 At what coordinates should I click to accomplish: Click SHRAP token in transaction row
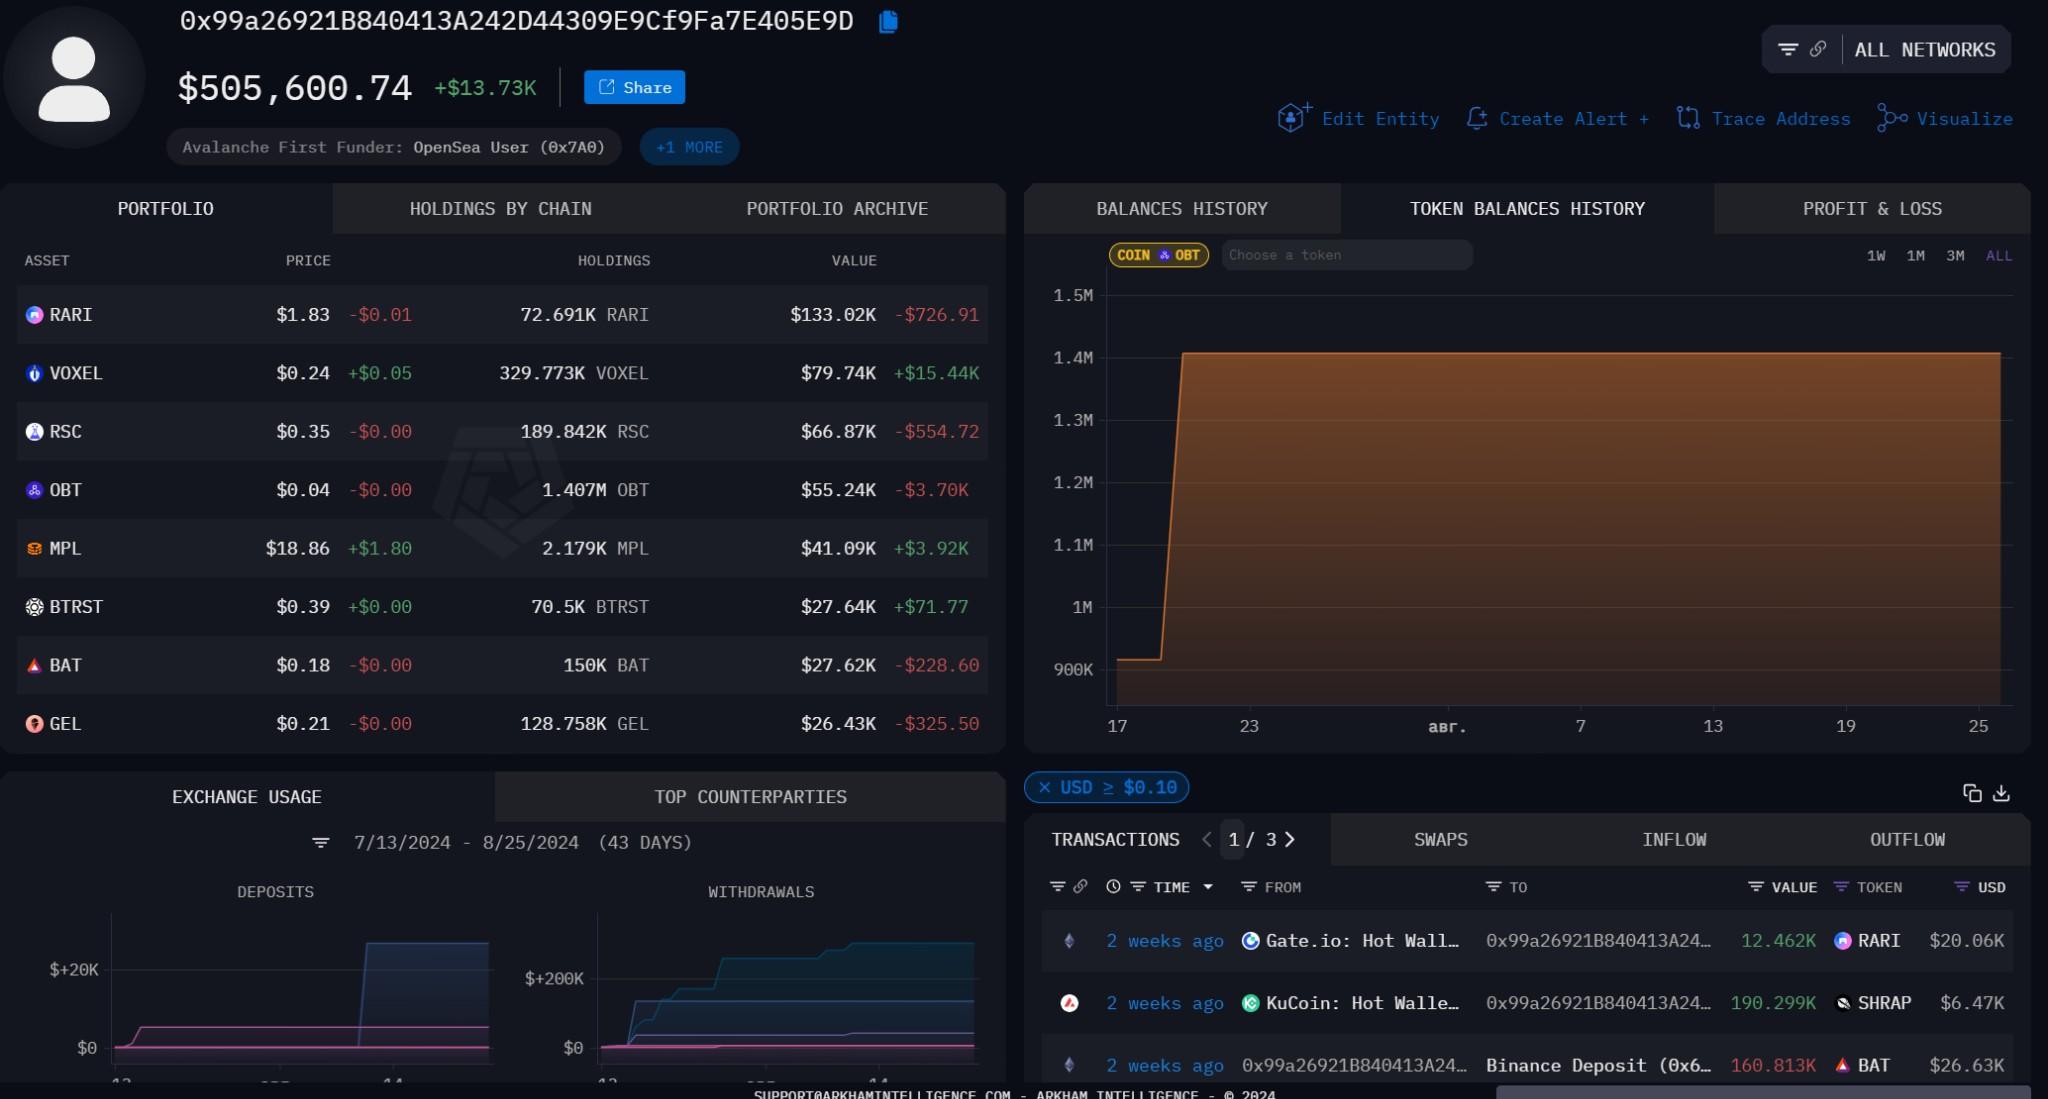click(x=1873, y=1003)
